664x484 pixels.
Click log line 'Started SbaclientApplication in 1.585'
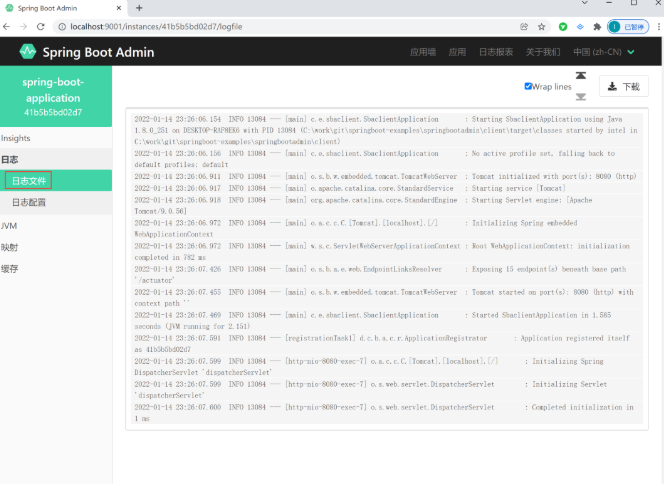[387, 321]
